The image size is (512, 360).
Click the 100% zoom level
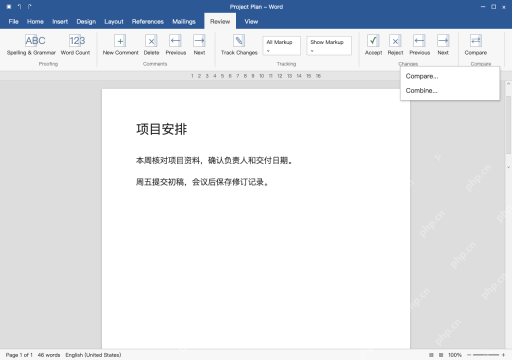[x=455, y=355]
